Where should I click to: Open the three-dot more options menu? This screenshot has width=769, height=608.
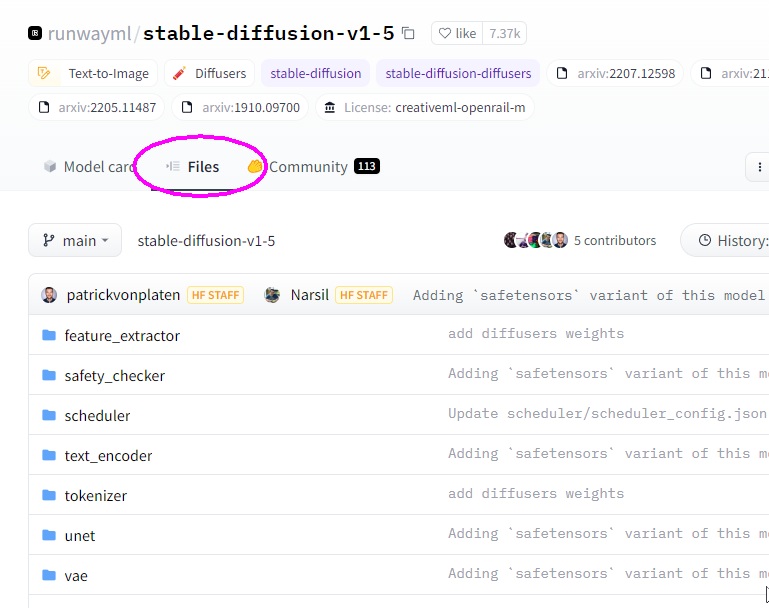(x=759, y=167)
